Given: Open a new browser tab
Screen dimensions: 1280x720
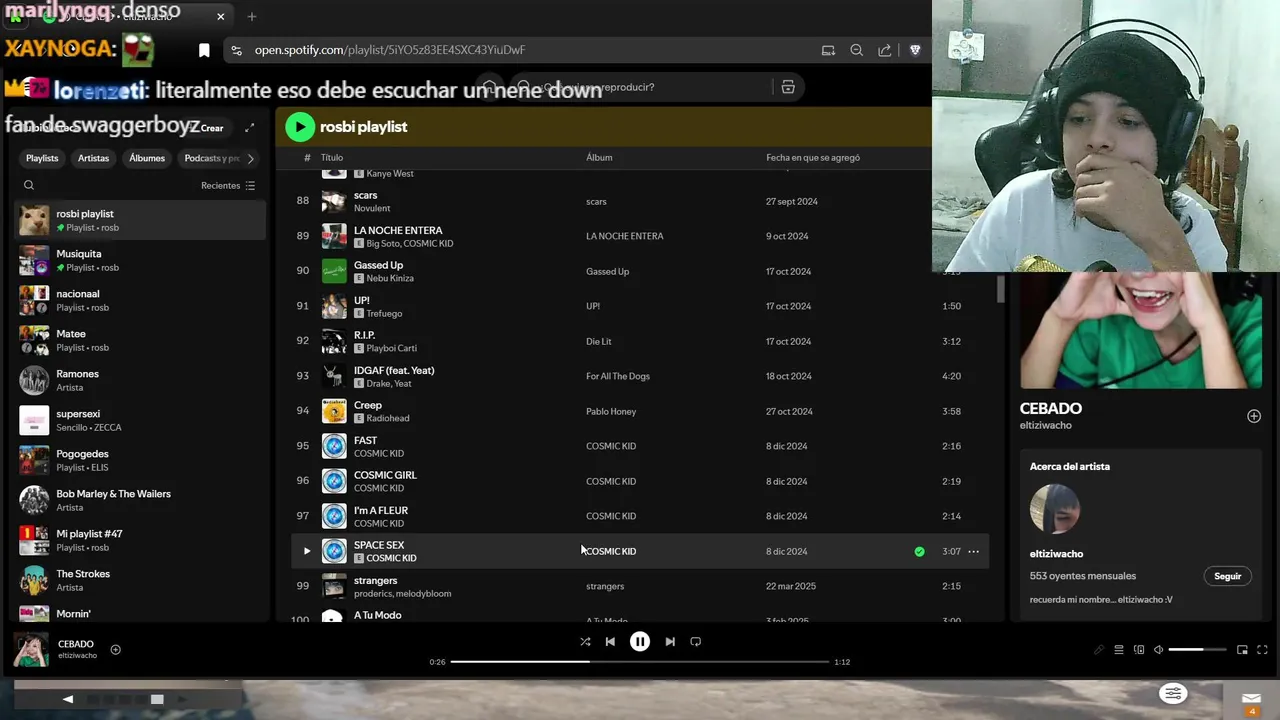Looking at the screenshot, I should point(252,16).
